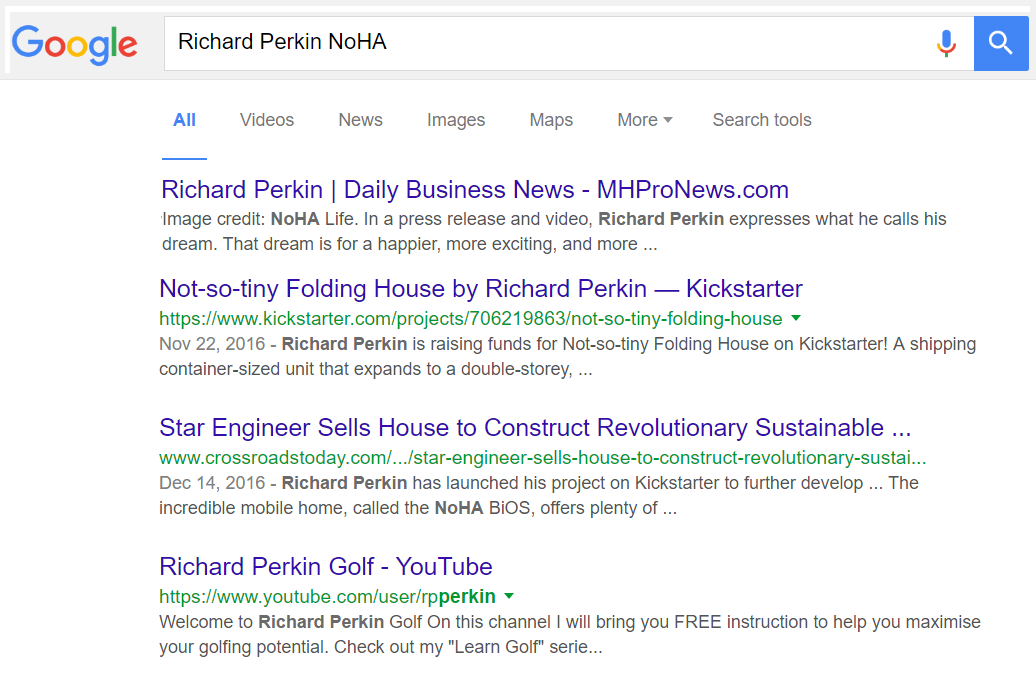Open the Richard Perkin Golf YouTube result
Image resolution: width=1036 pixels, height=689 pixels.
pos(326,566)
